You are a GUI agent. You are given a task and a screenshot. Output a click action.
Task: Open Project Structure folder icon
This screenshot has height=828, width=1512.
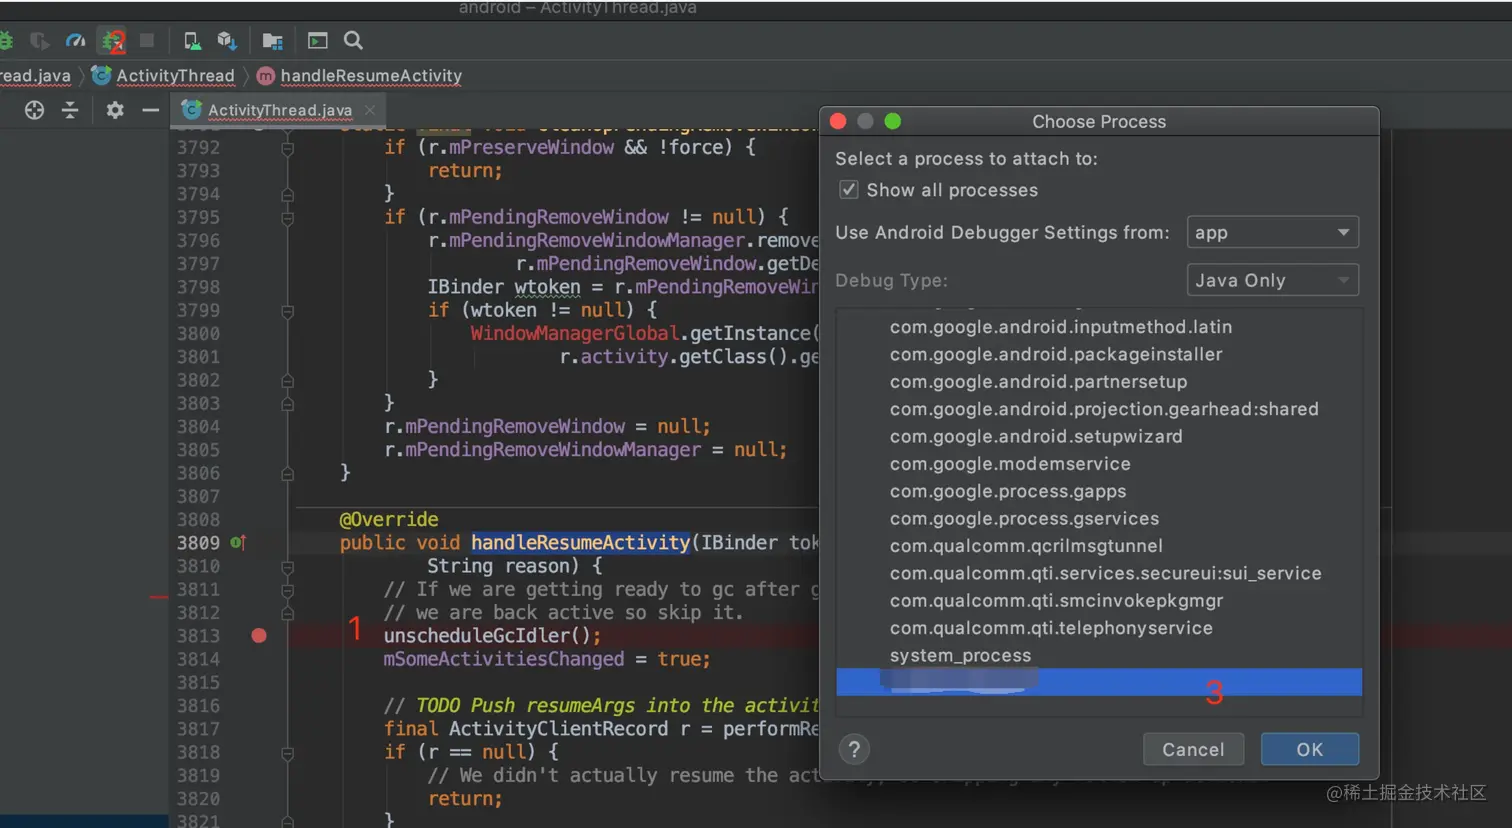(272, 41)
